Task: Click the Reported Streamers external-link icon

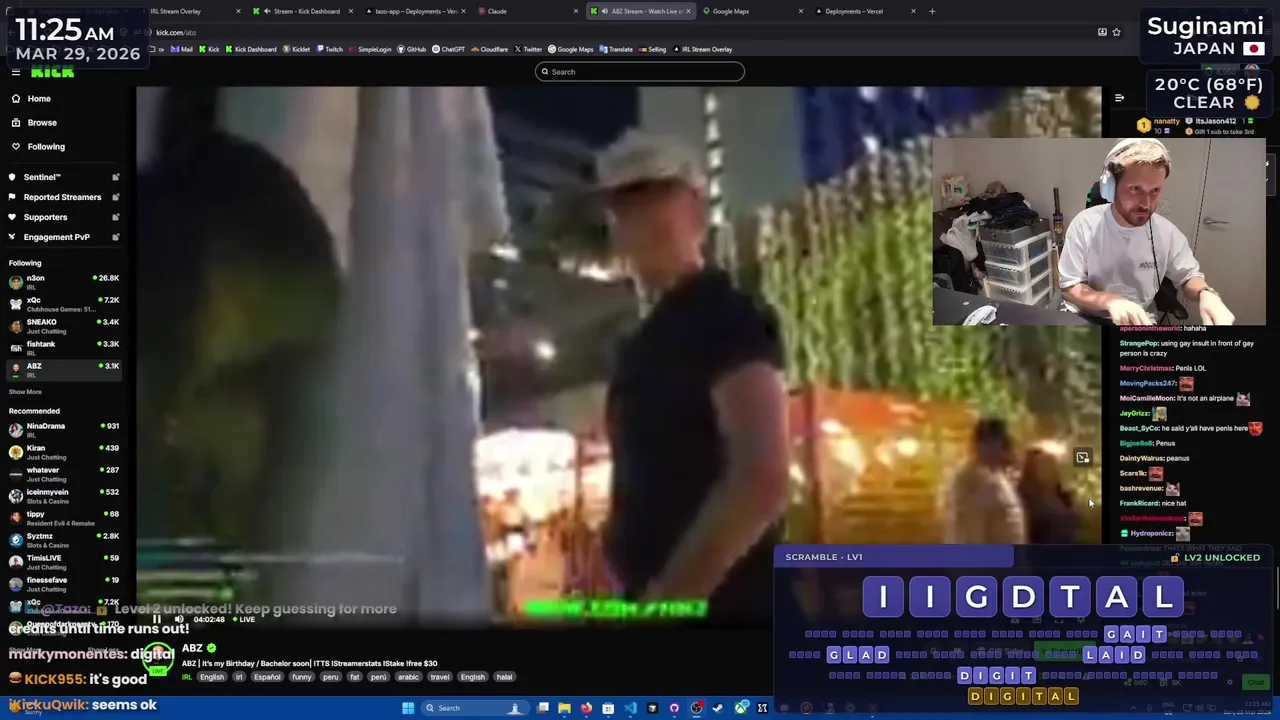Action: [x=116, y=197]
